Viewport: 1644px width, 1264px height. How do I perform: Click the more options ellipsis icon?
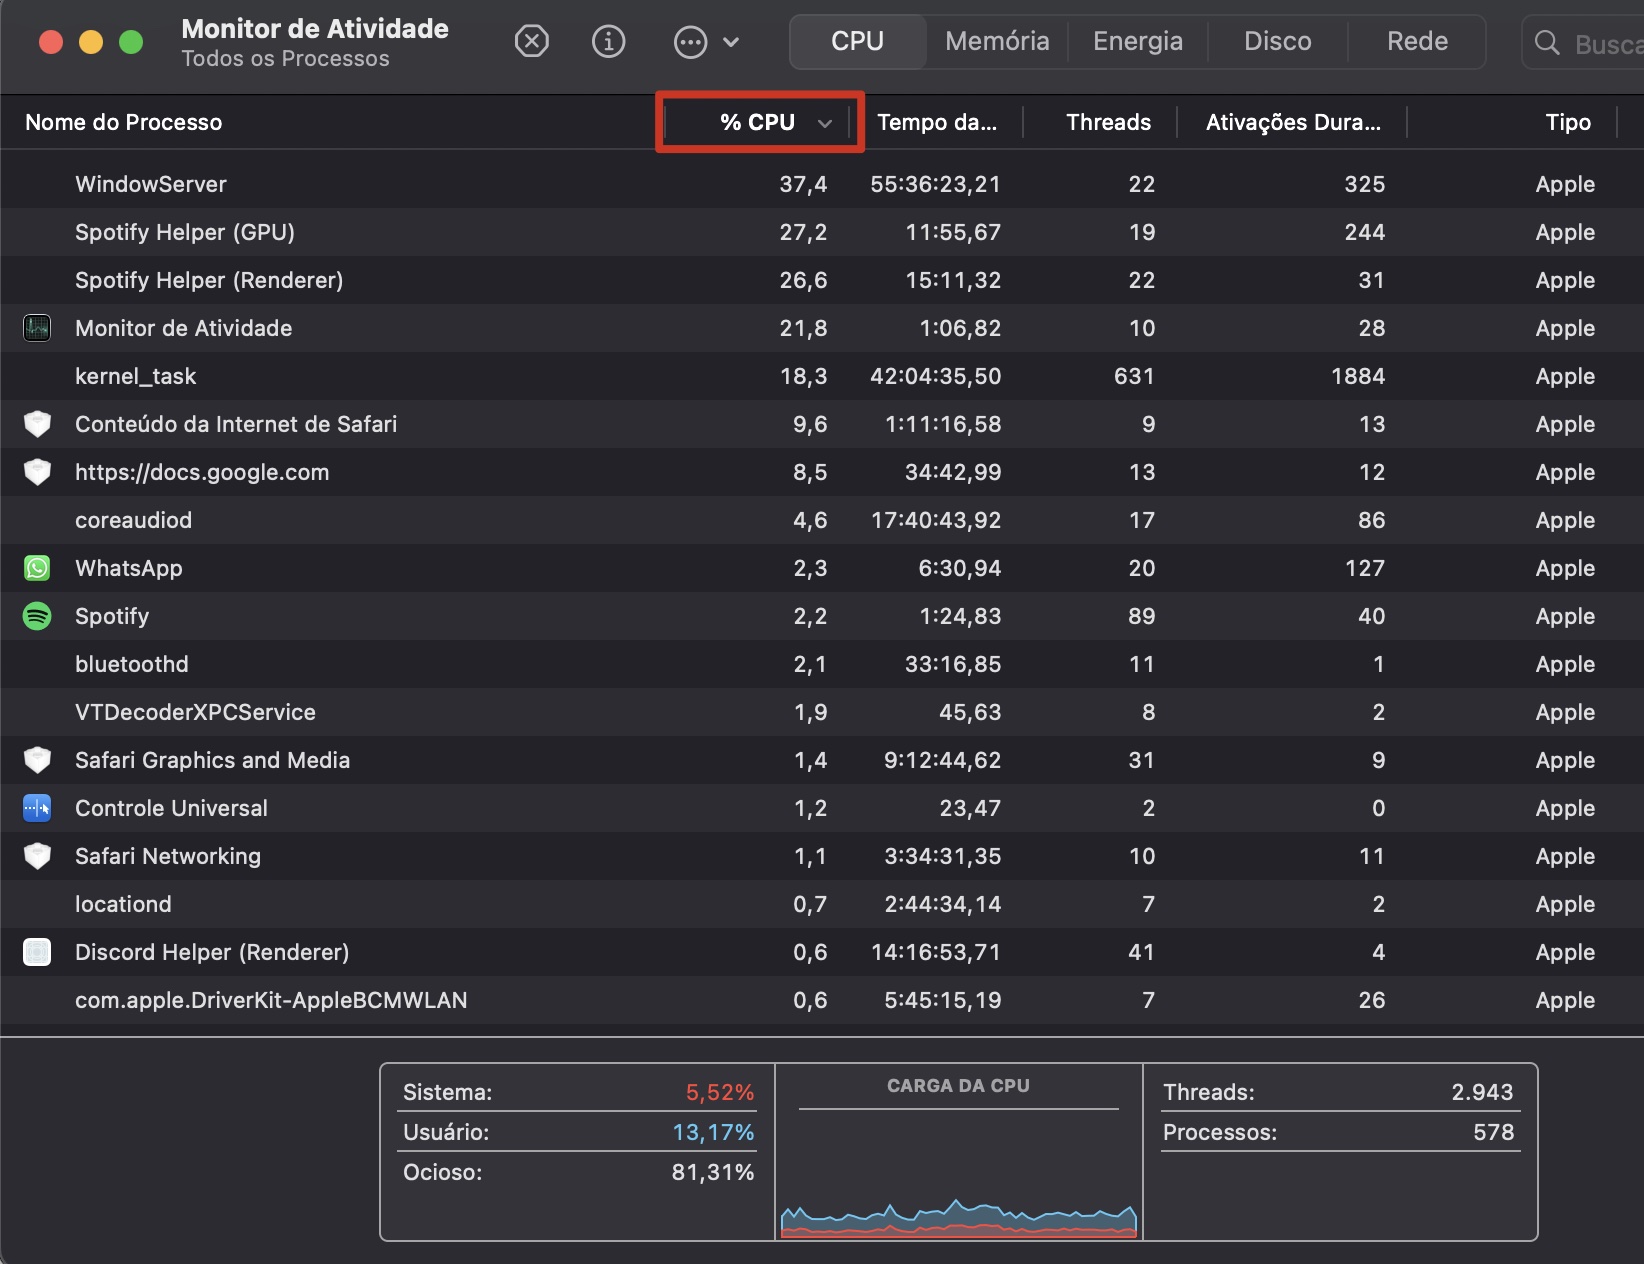pos(688,41)
